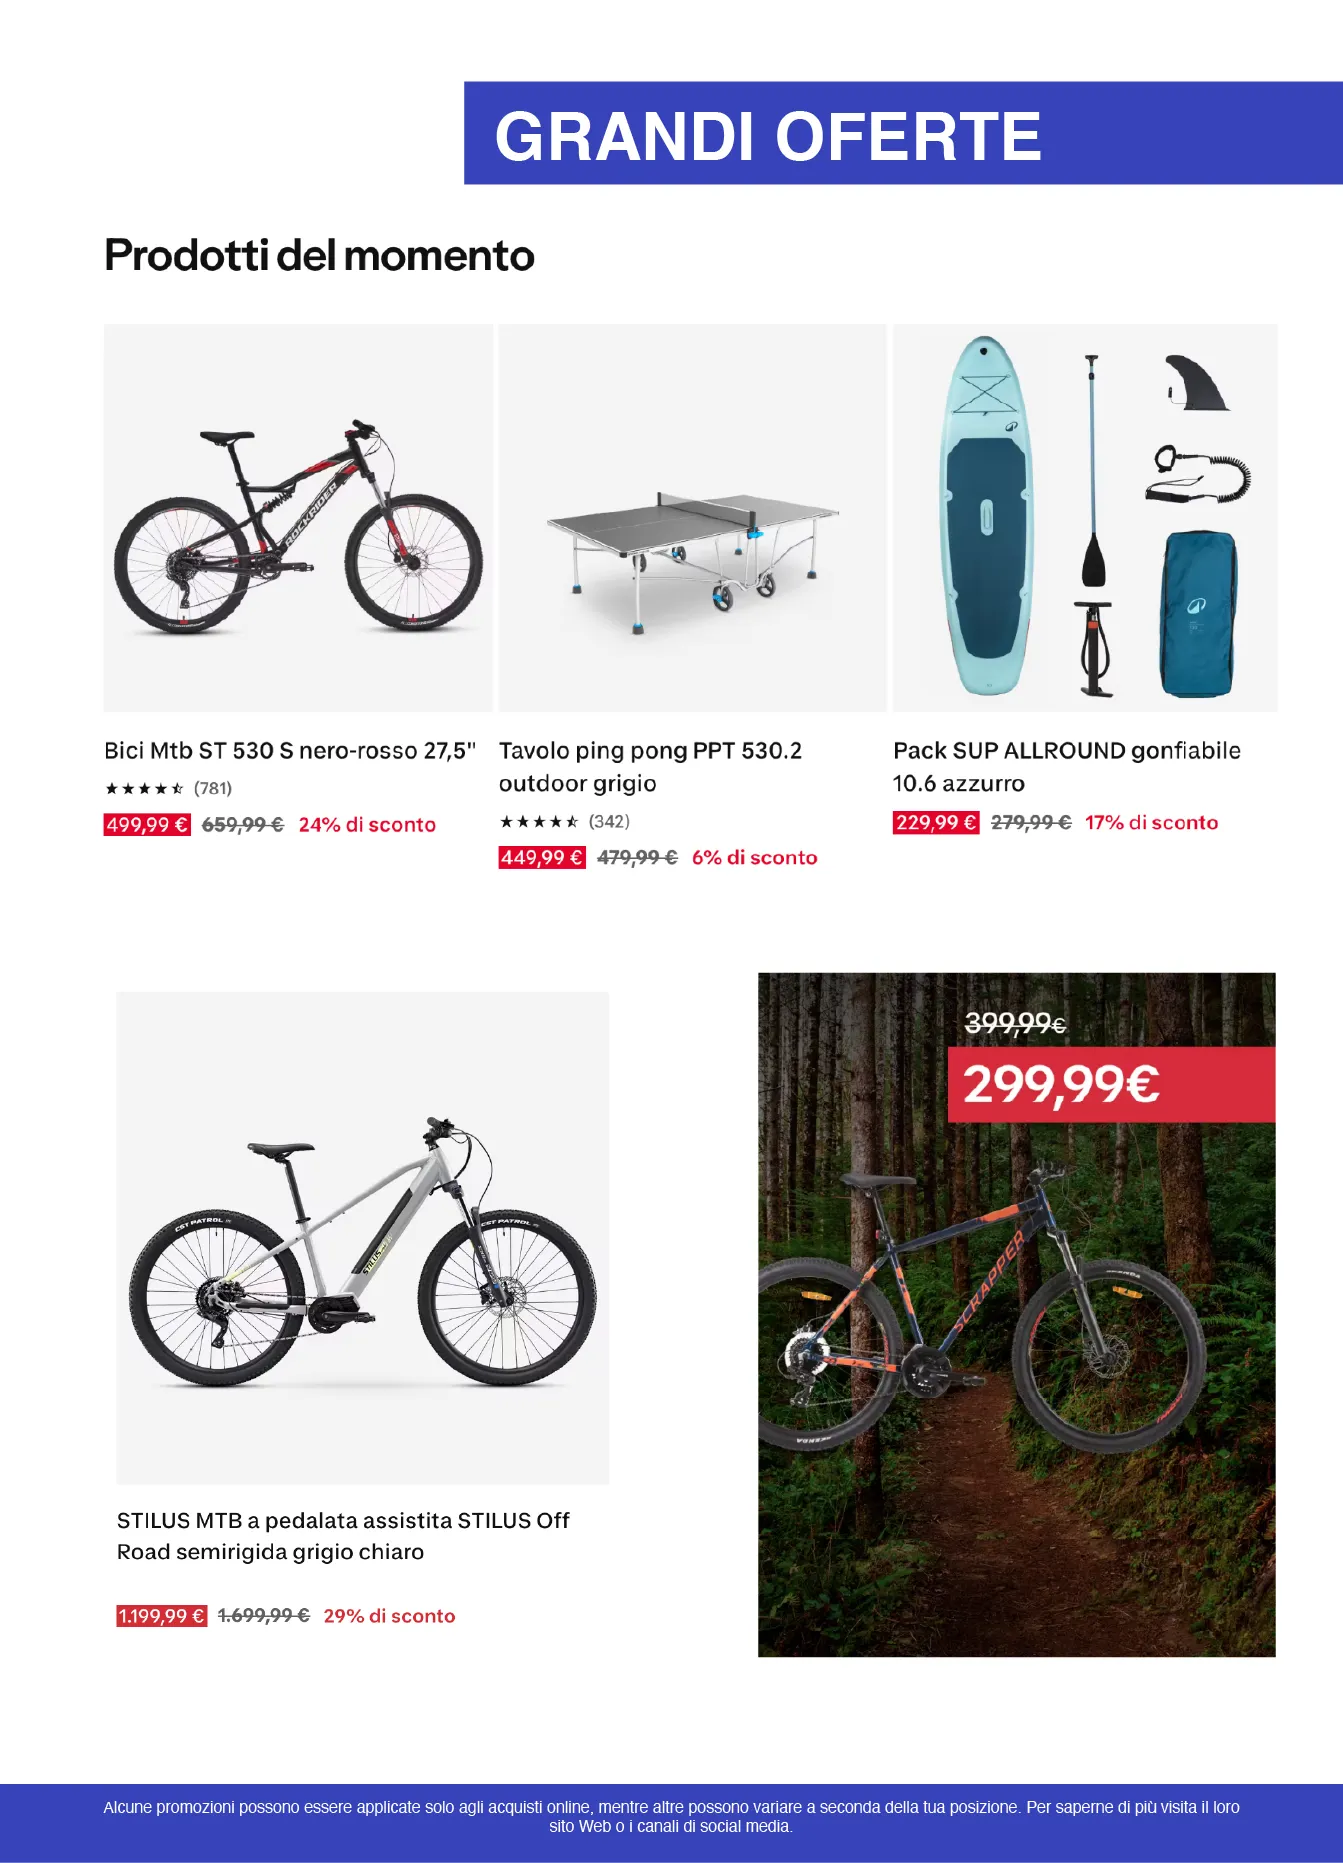Open 'Bici Mtb ST 530 S nero-rosso' title

(x=290, y=751)
